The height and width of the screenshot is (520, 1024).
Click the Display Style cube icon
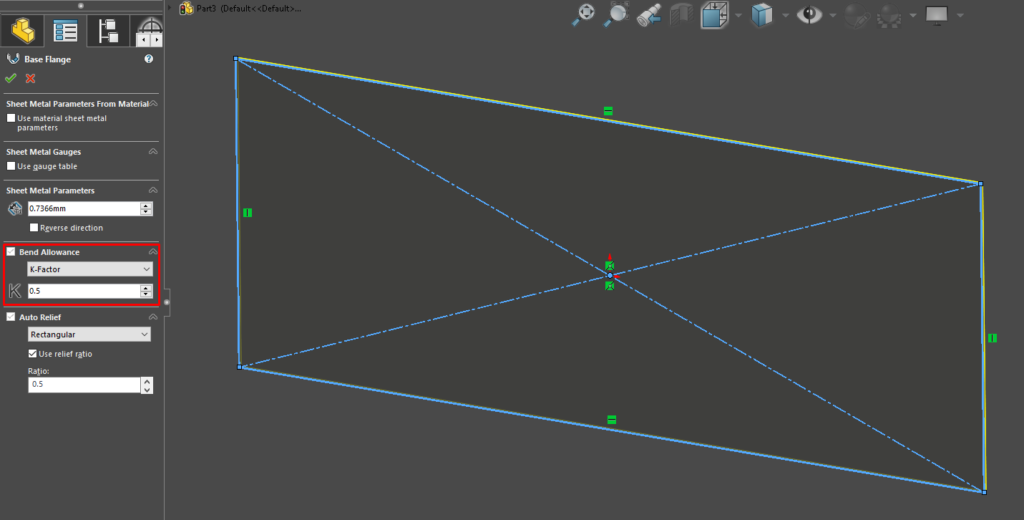click(762, 15)
